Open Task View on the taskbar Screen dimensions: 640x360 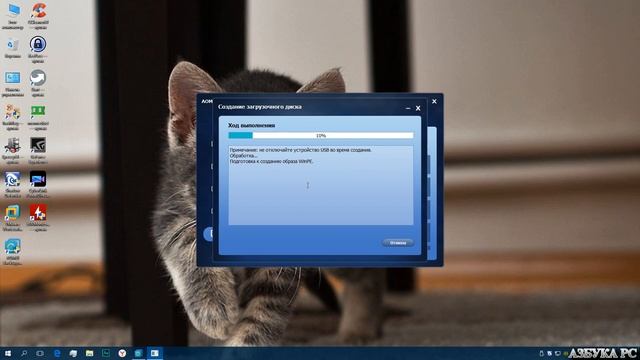coord(40,353)
